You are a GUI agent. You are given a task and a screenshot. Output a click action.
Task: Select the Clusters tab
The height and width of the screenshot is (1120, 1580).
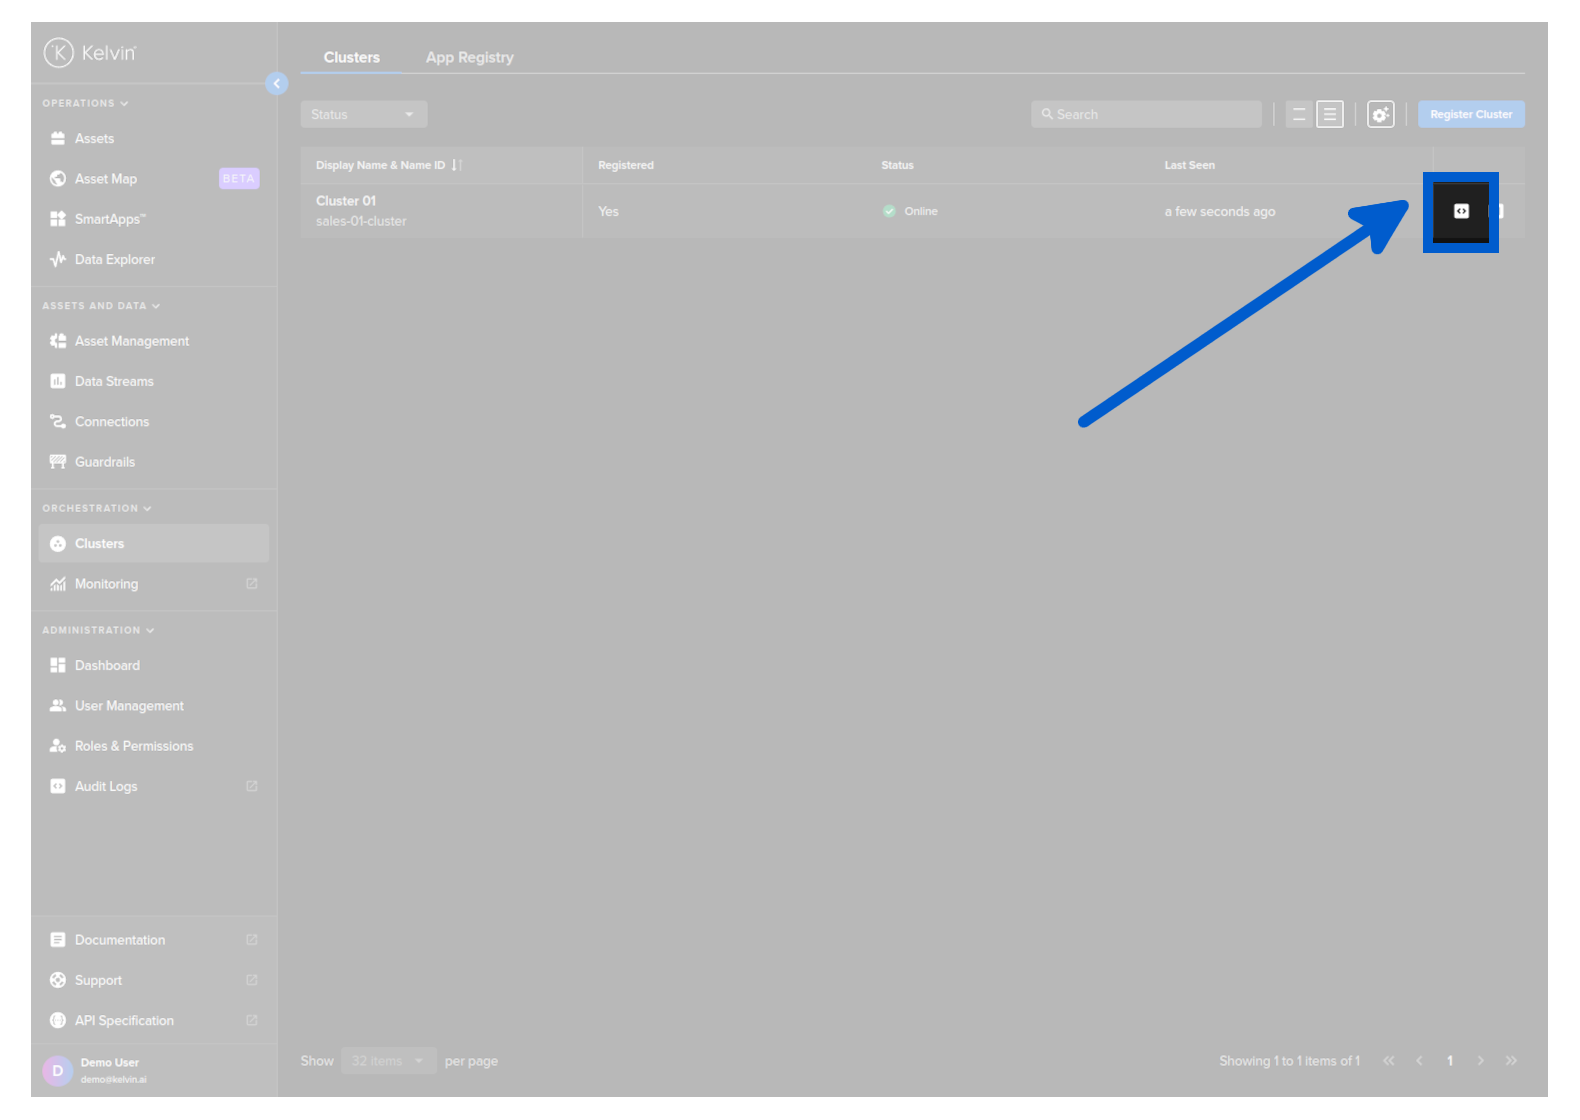351,58
